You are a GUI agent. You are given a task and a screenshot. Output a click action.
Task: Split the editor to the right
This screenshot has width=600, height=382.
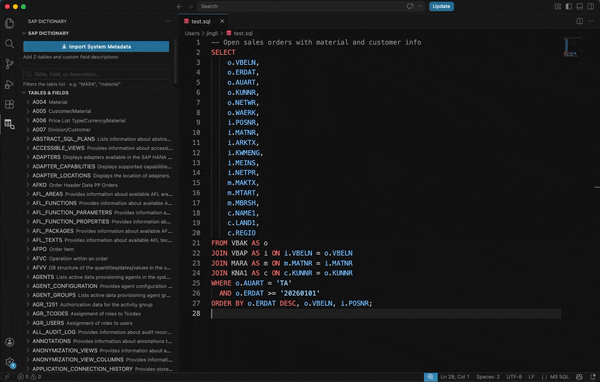tap(580, 21)
